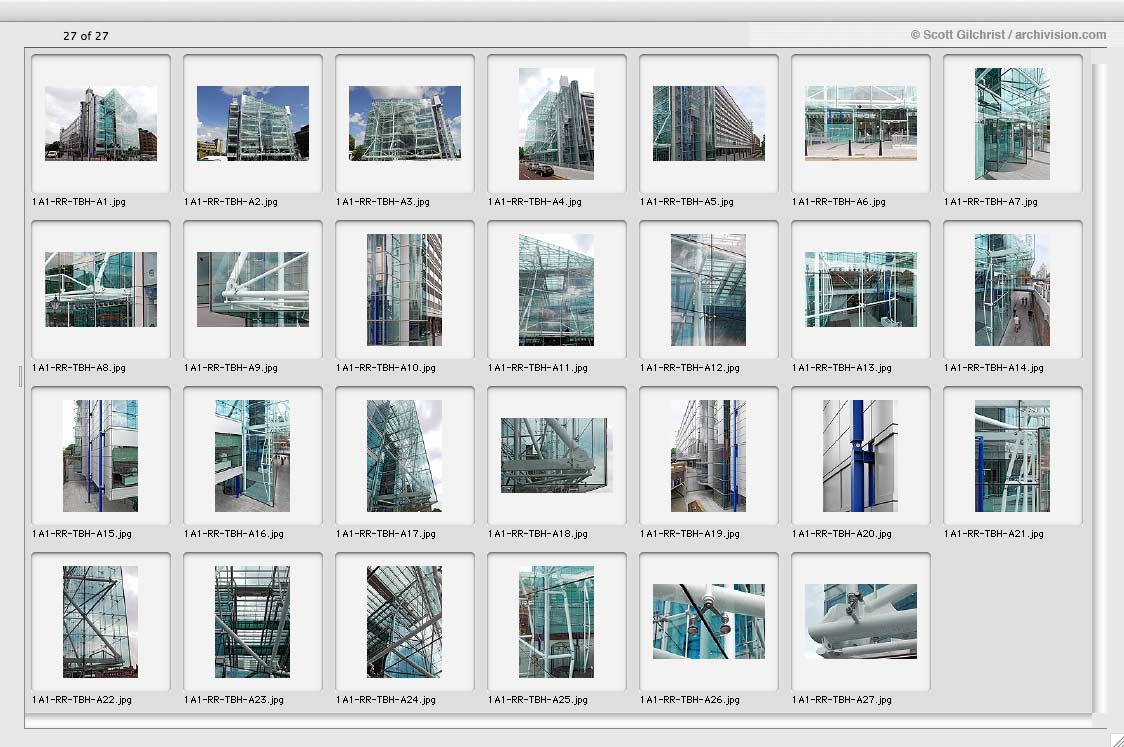Select the thumbnail image of 1A1-RR-TBH-A23.jpg

pyautogui.click(x=252, y=622)
